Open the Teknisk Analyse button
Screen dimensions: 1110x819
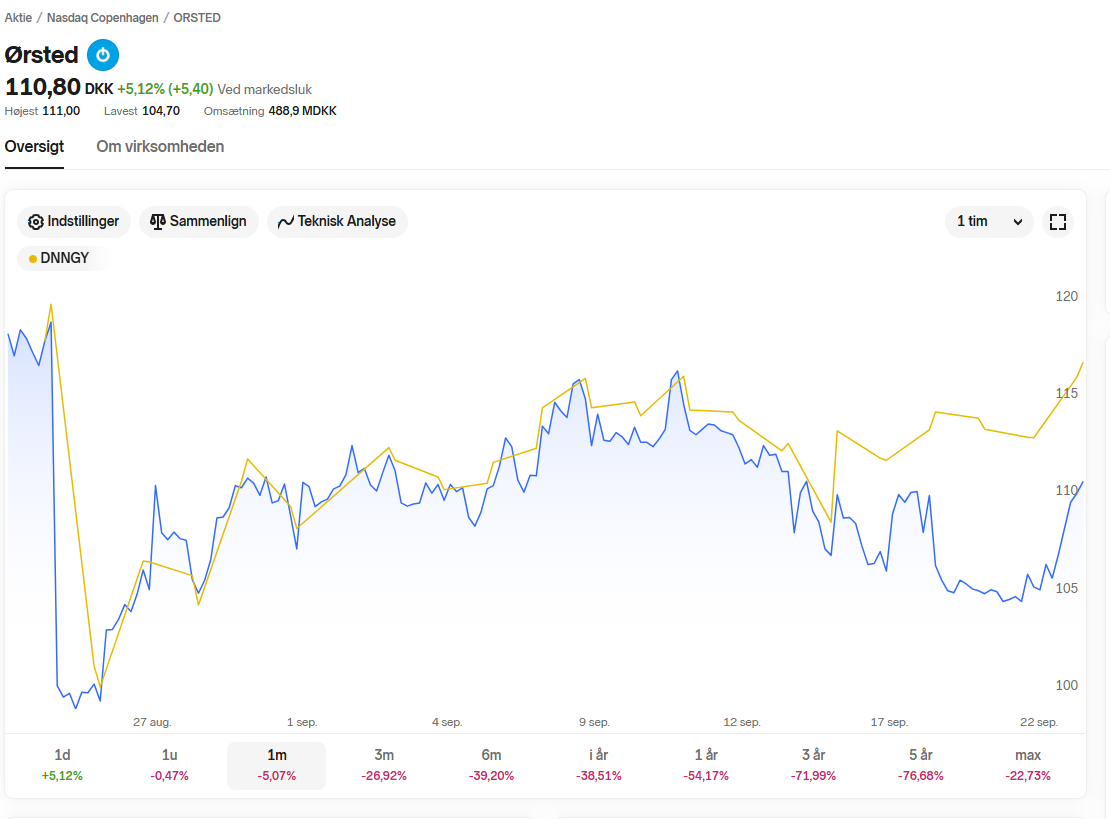pyautogui.click(x=337, y=222)
